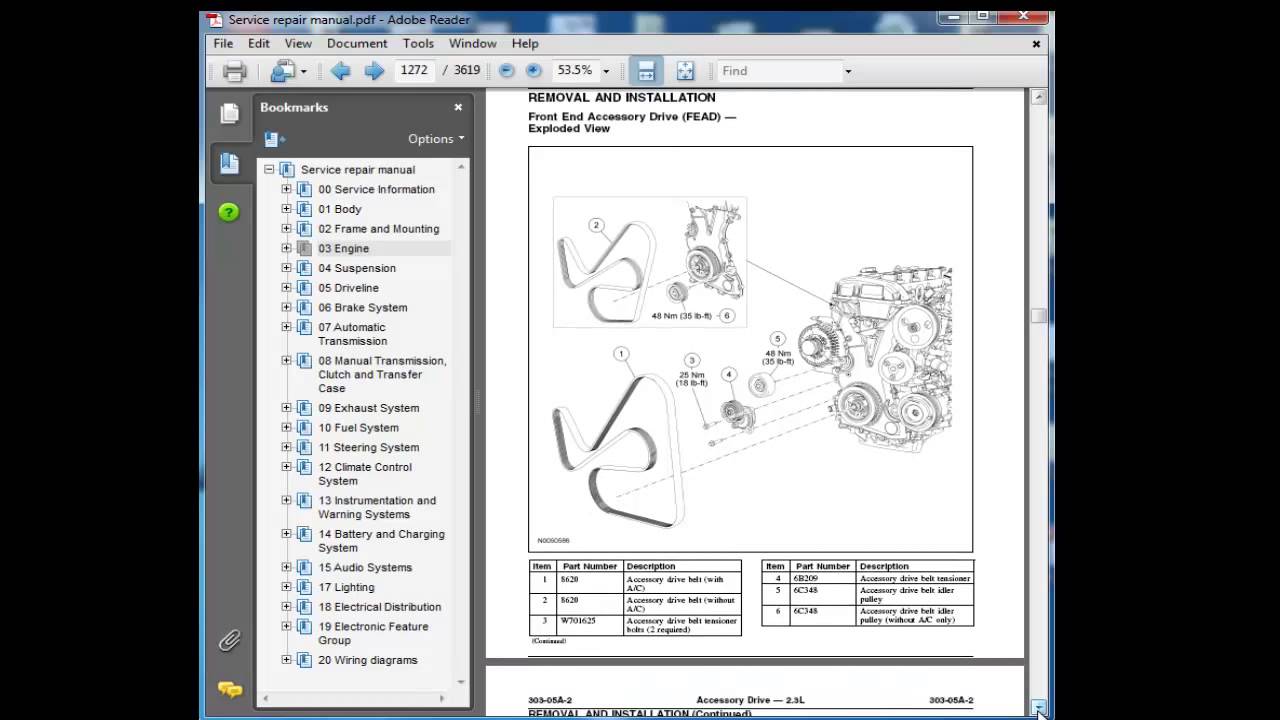
Task: Select the 07 Automatic Transmission bookmark
Action: (x=352, y=334)
